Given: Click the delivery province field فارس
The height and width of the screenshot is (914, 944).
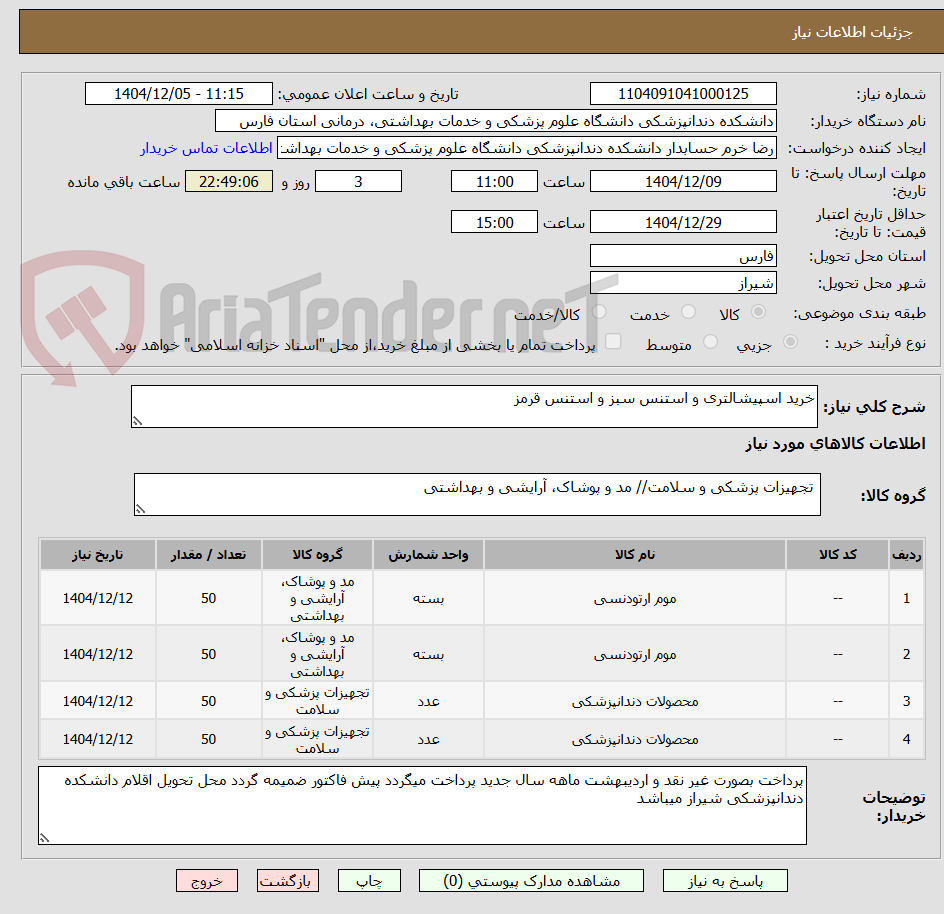Looking at the screenshot, I should (x=683, y=256).
